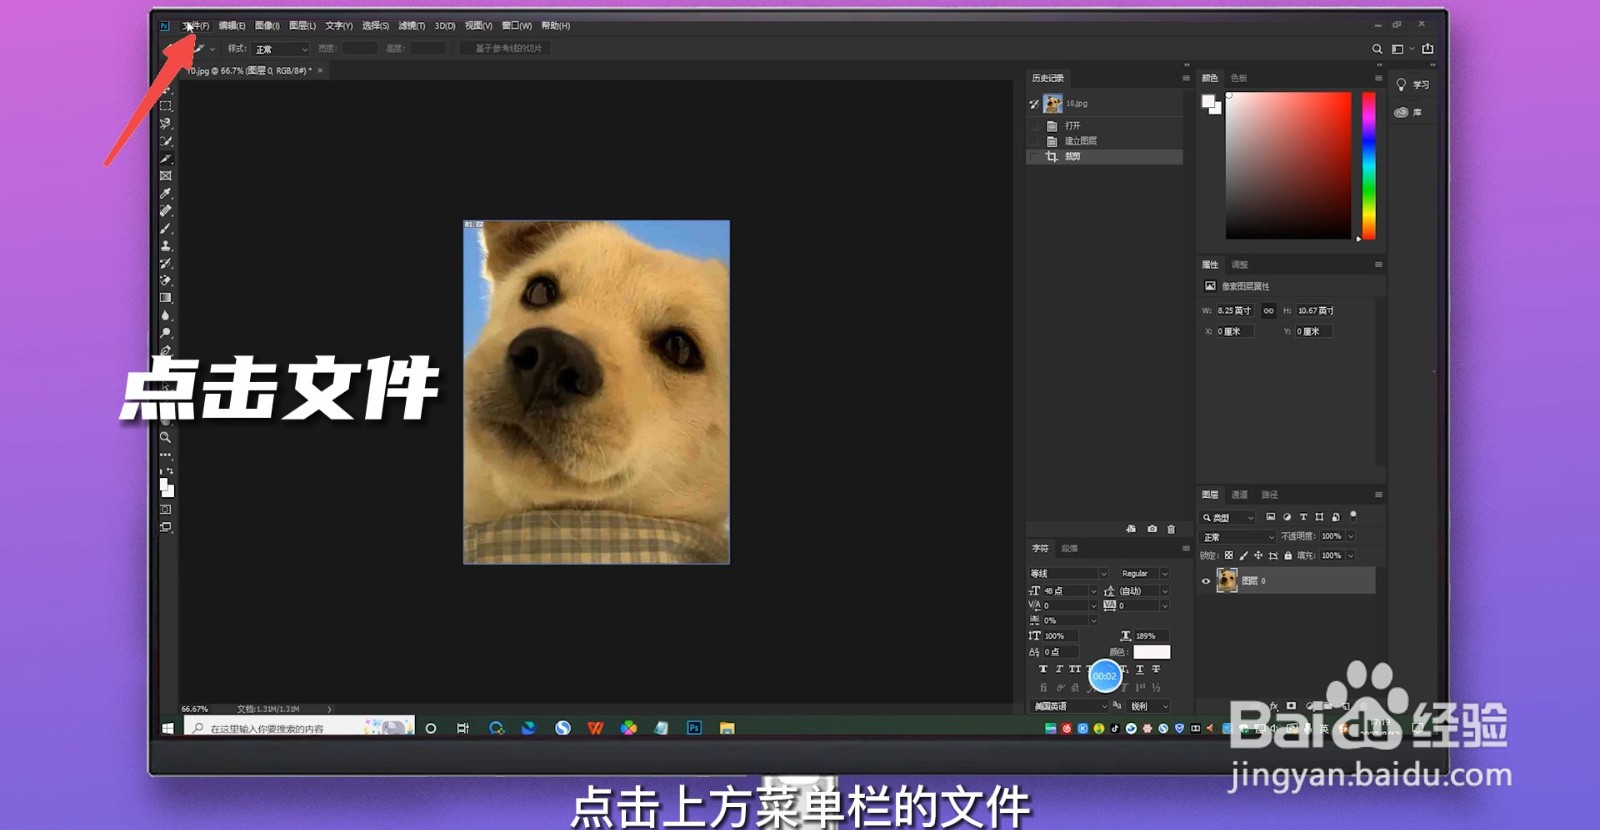Image resolution: width=1600 pixels, height=830 pixels.
Task: Open File Explorer on the taskbar
Action: [727, 728]
